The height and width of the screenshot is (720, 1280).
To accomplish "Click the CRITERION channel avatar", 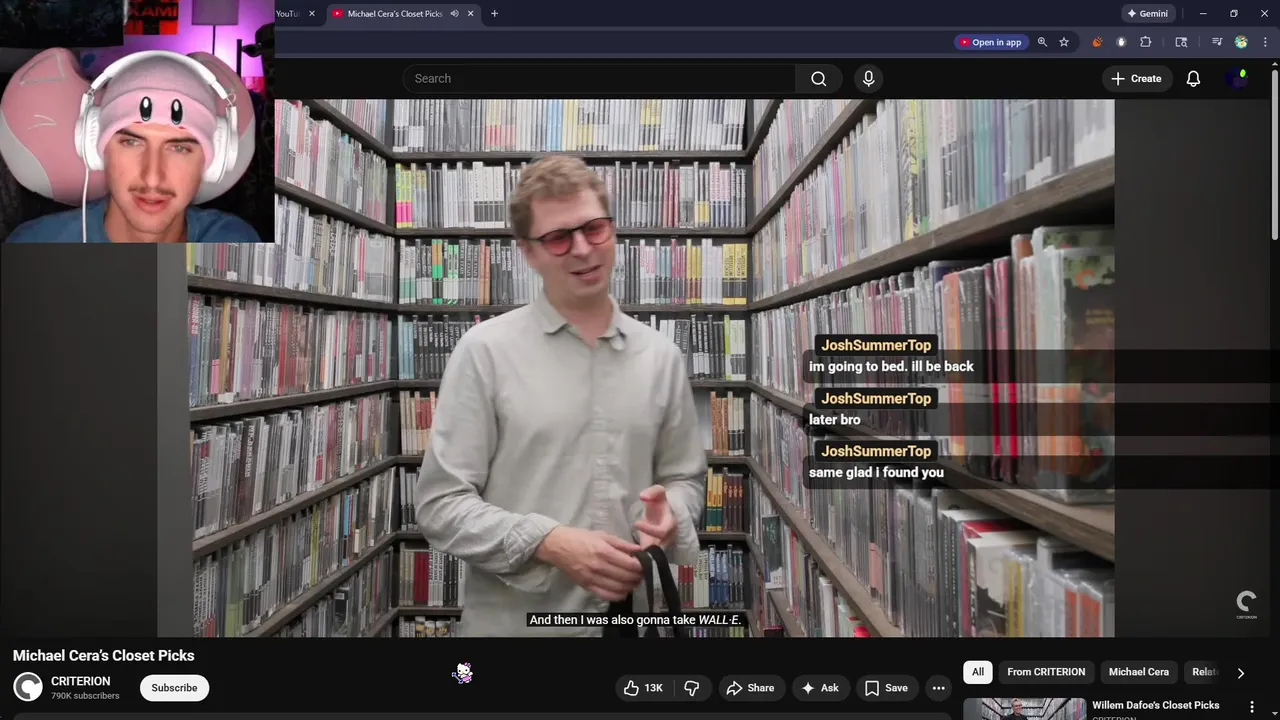I will click(x=28, y=687).
